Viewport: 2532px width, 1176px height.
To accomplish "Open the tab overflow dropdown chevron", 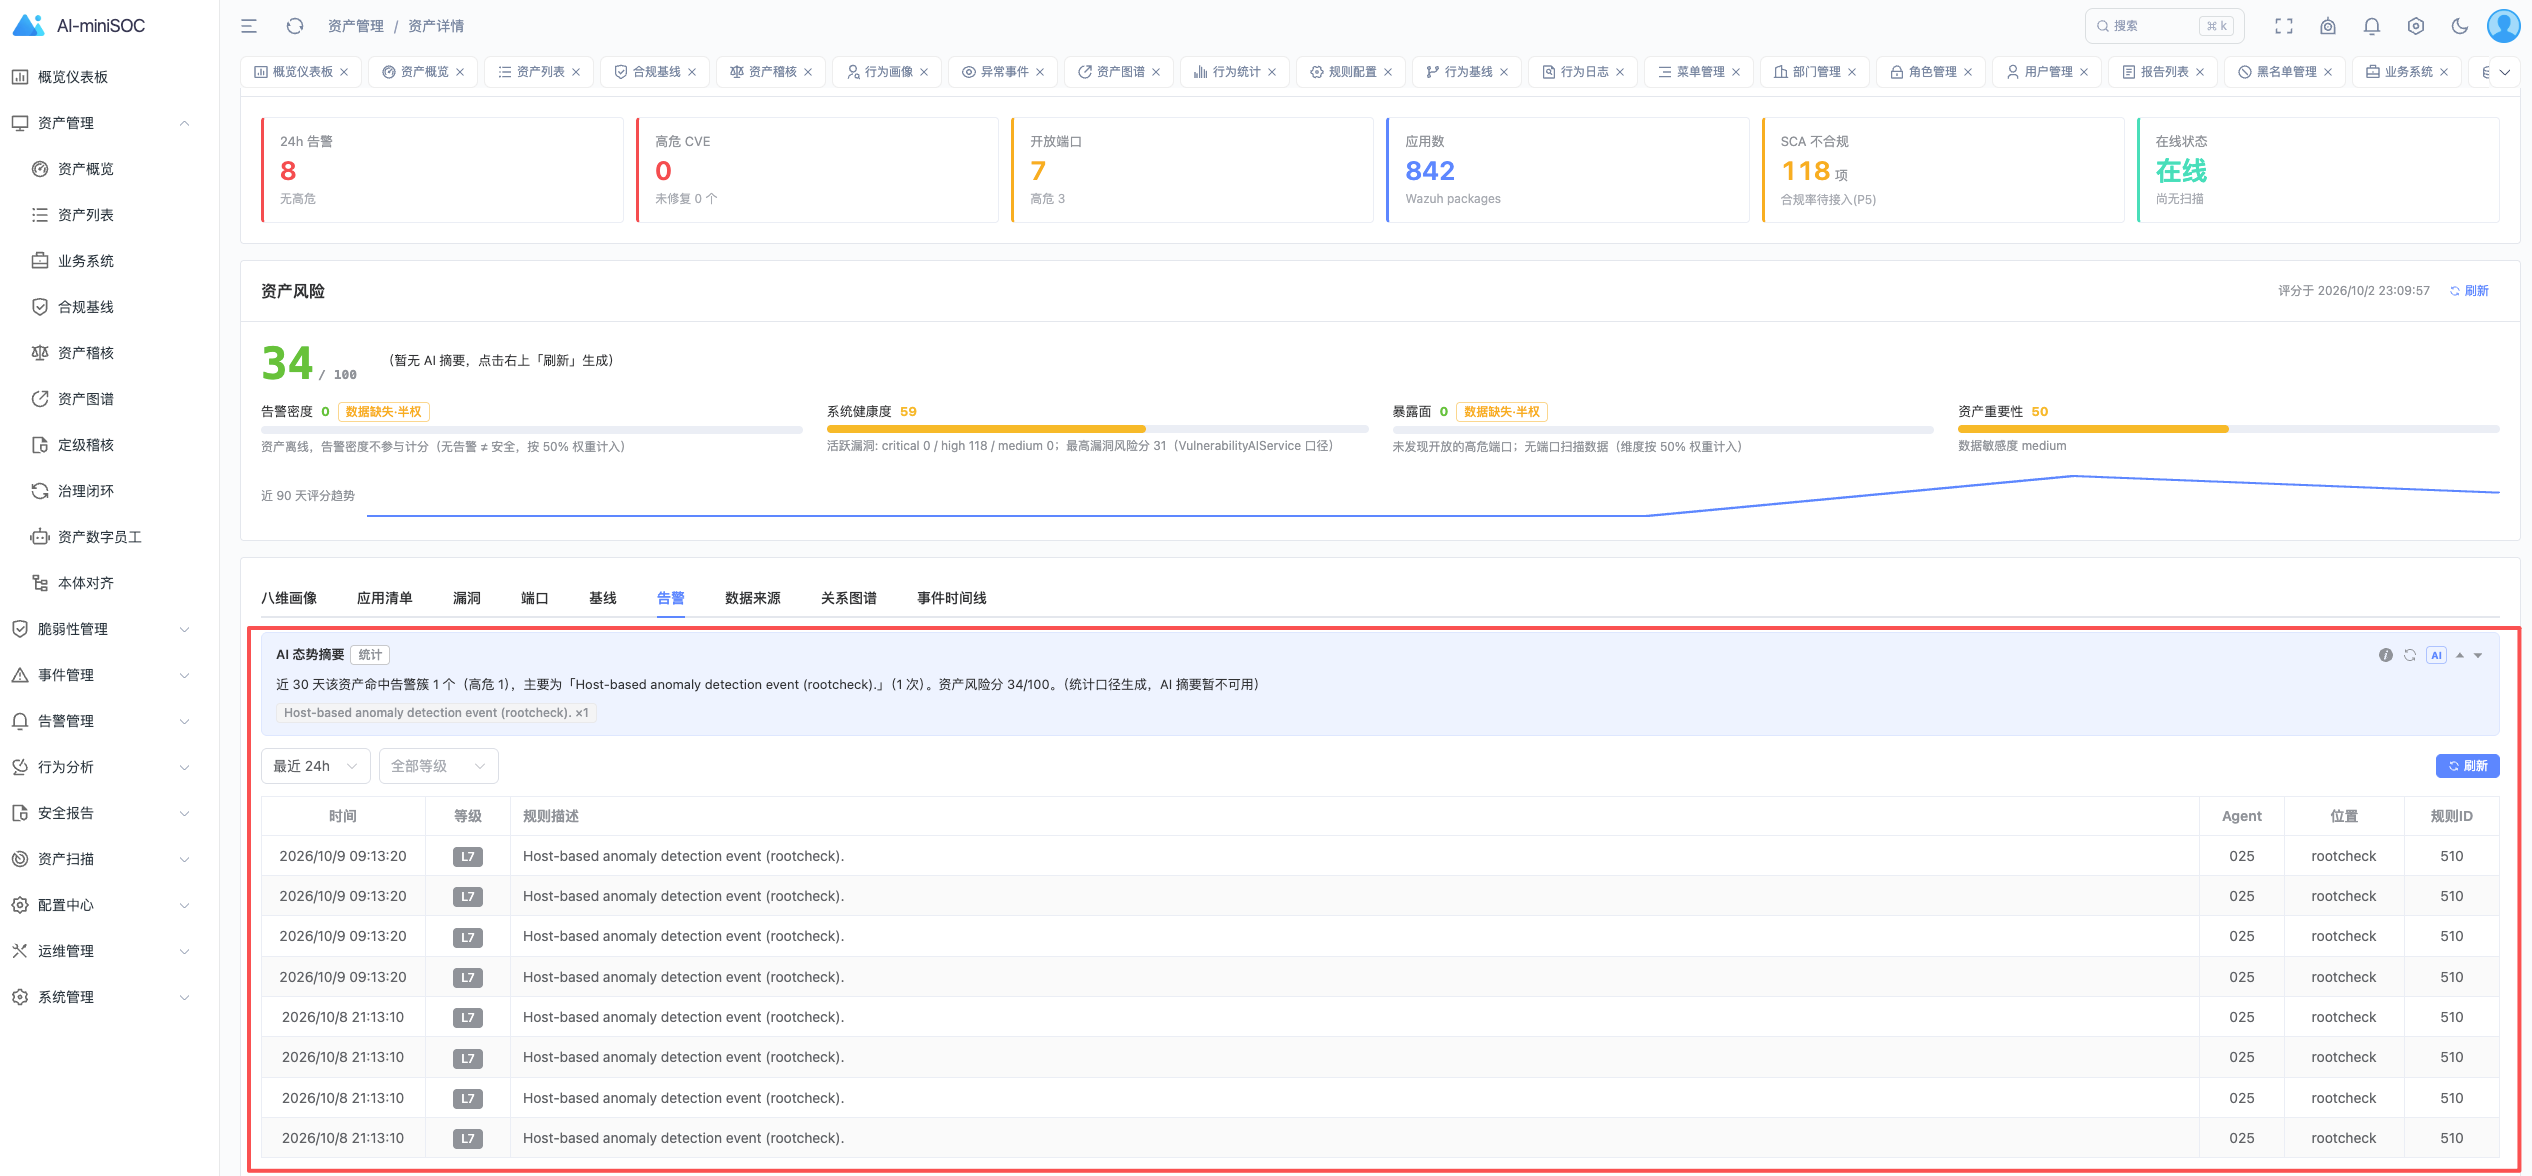I will [2505, 72].
